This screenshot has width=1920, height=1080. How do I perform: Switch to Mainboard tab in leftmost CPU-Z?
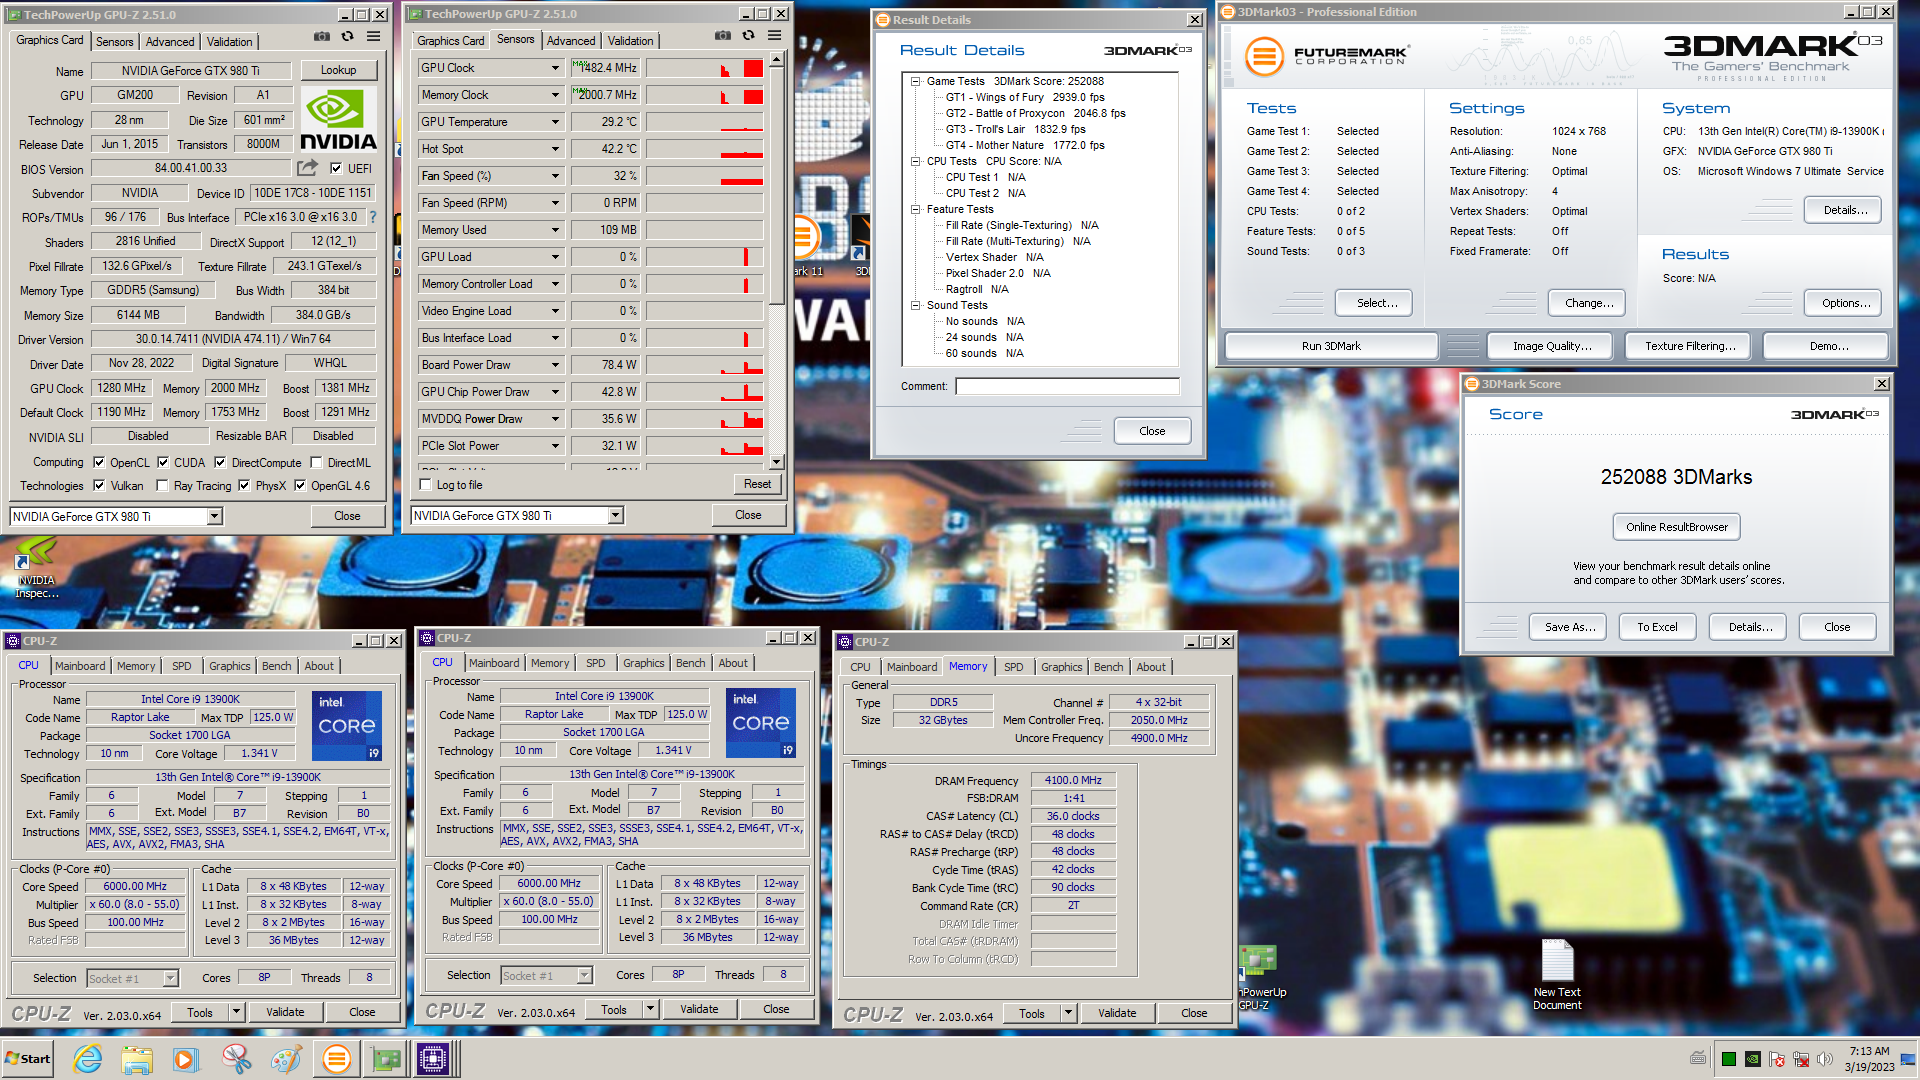point(80,666)
